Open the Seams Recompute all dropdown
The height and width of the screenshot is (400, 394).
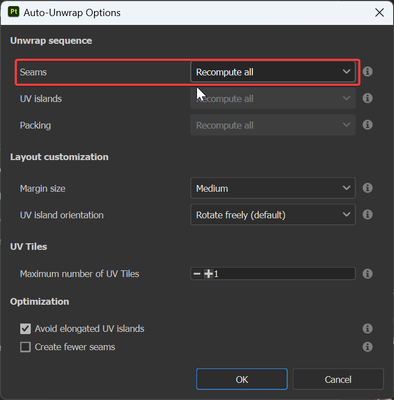273,72
